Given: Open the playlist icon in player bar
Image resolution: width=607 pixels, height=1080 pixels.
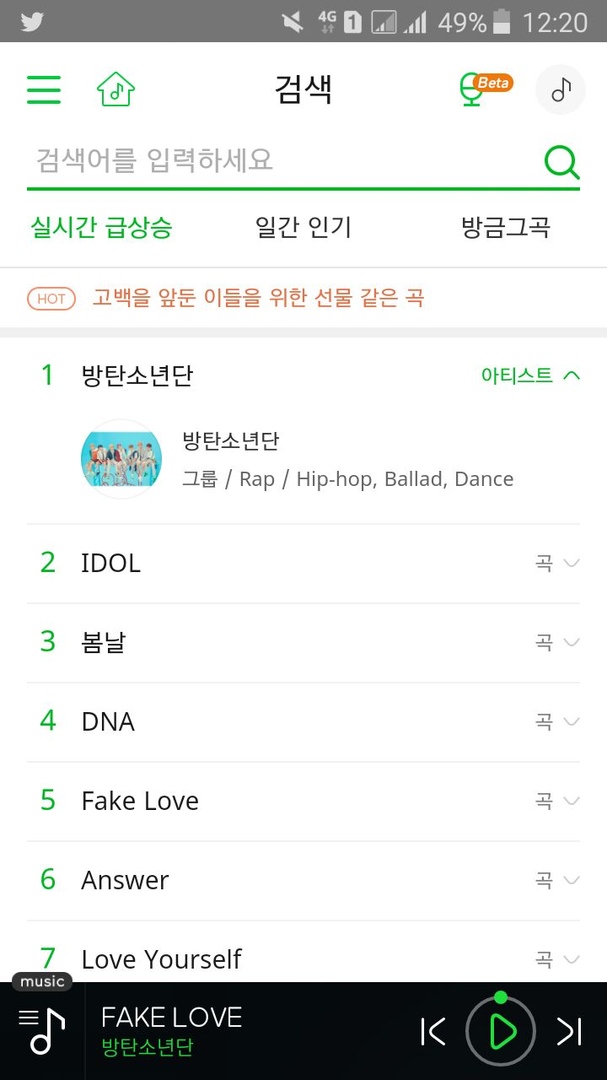Looking at the screenshot, I should pos(42,1030).
